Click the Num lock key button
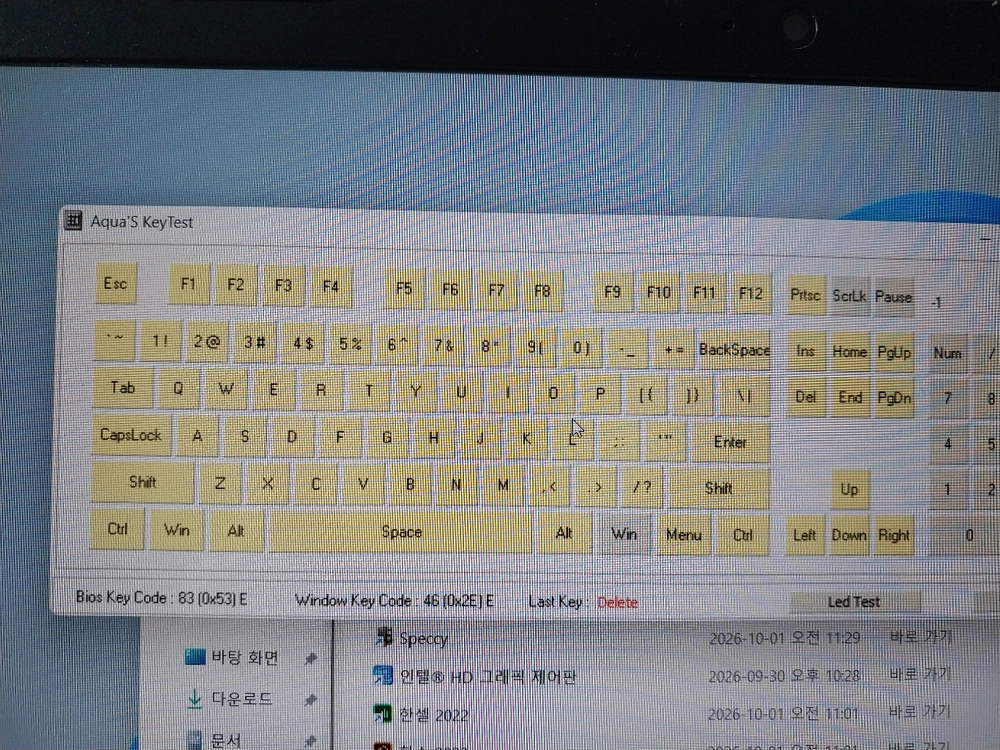Viewport: 1000px width, 750px height. coord(948,353)
